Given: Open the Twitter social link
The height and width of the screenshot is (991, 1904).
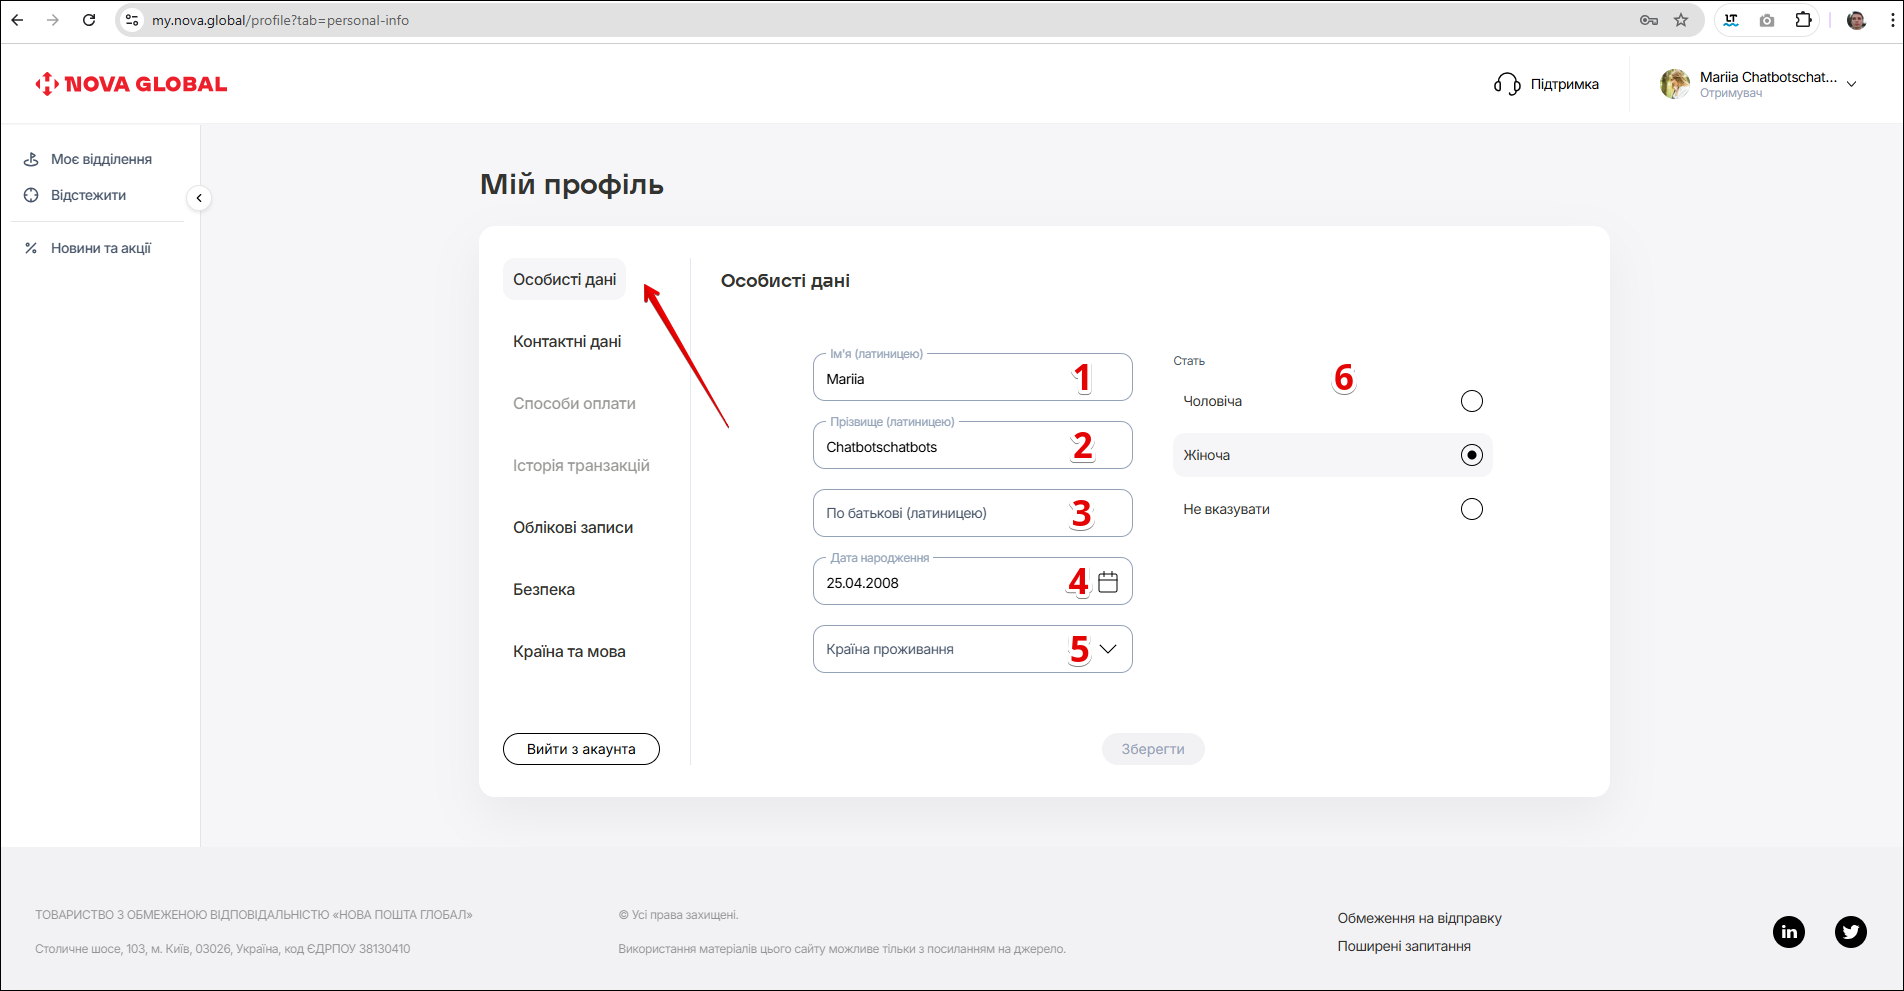Looking at the screenshot, I should coord(1850,932).
